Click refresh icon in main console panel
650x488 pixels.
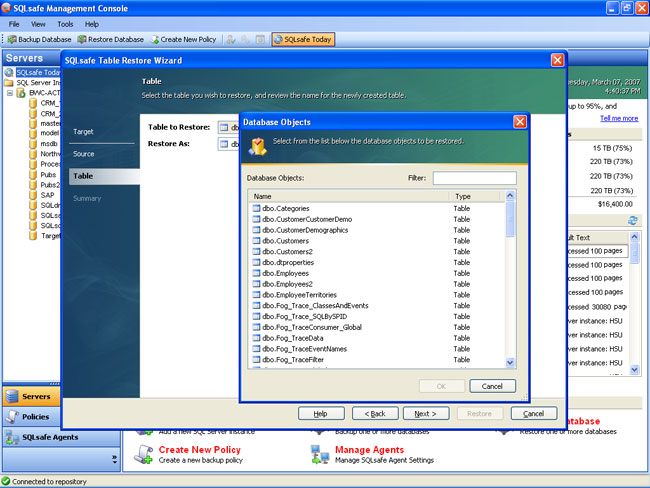[x=633, y=221]
